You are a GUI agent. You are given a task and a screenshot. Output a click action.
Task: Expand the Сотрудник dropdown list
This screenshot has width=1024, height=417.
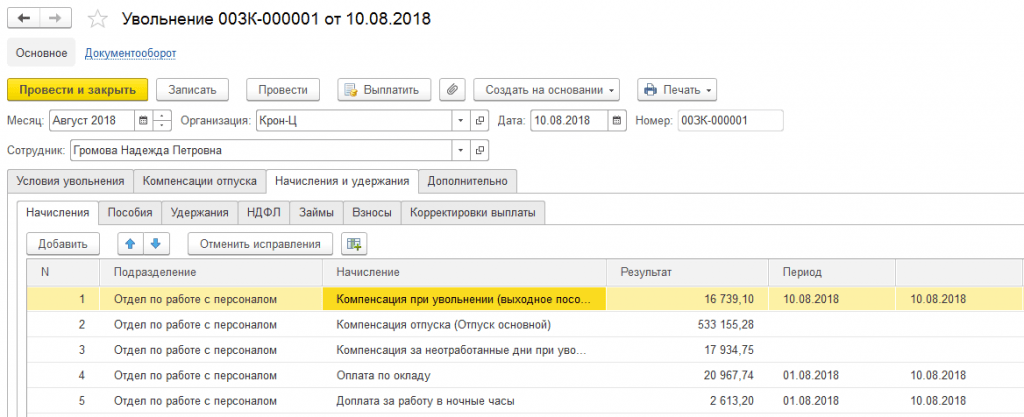(x=461, y=150)
